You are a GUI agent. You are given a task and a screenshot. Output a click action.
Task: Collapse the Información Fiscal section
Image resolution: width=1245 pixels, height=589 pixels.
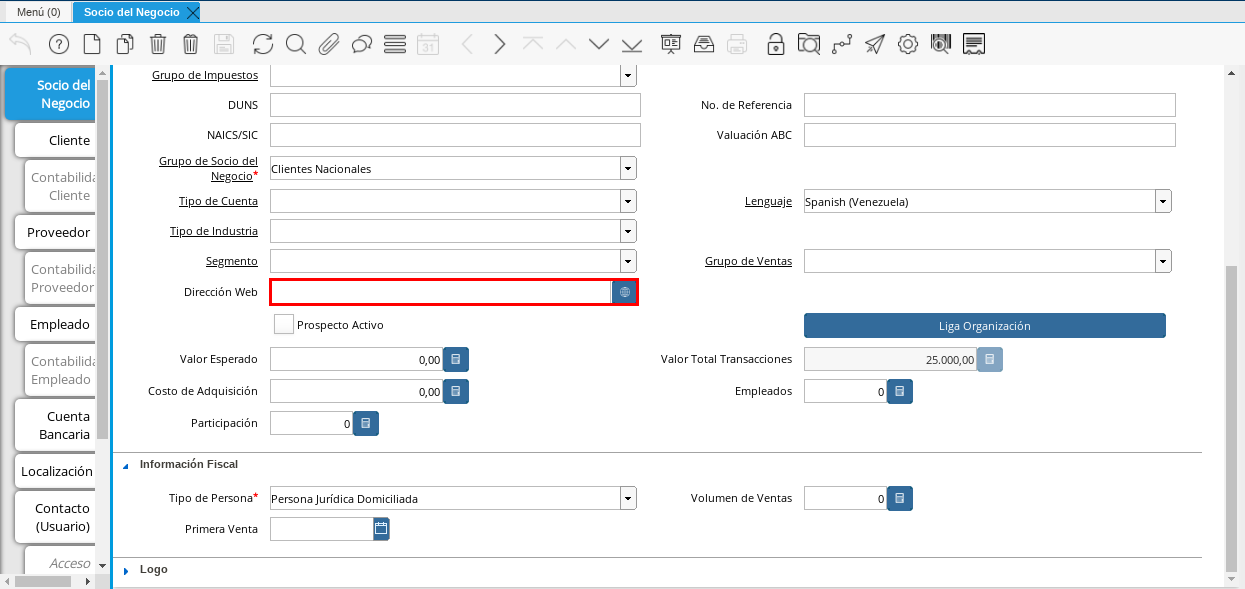pos(127,465)
